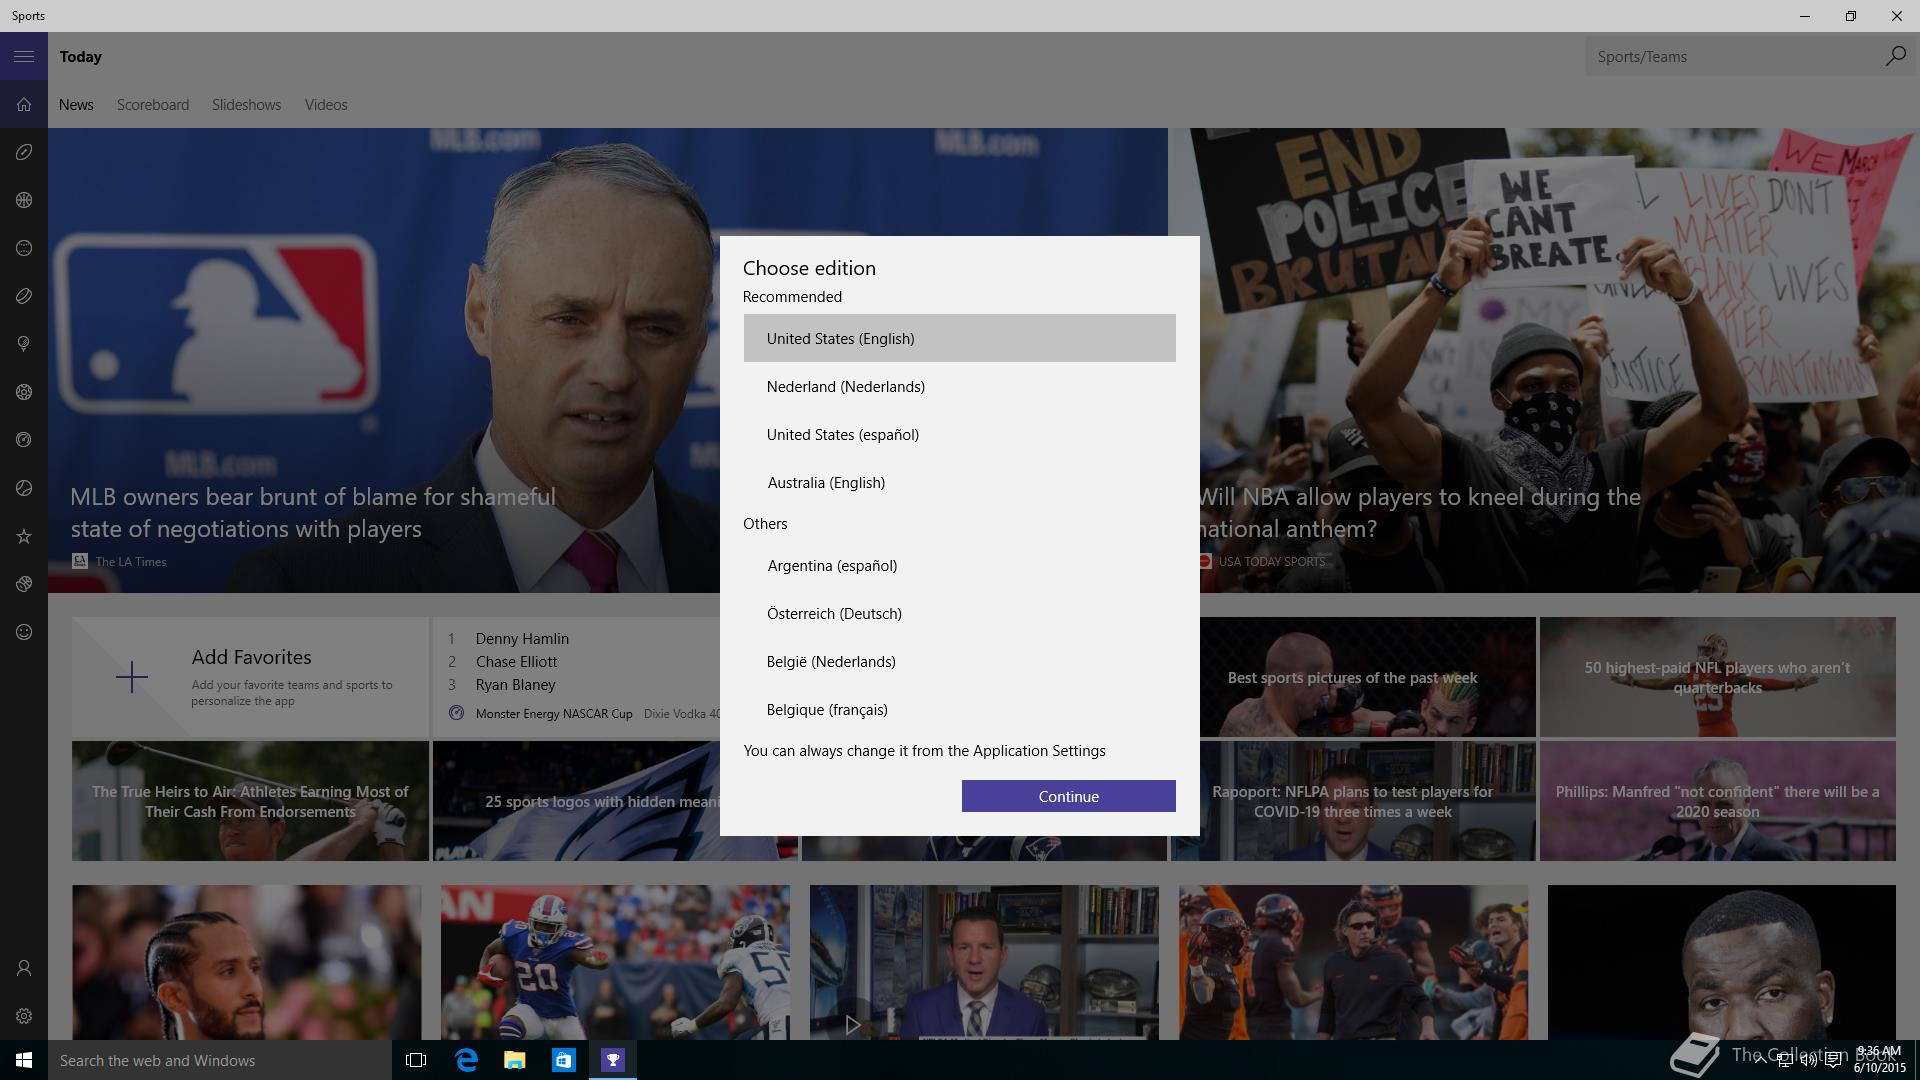The width and height of the screenshot is (1920, 1080).
Task: Open Rapoport NFLPA COVID-19 testing story
Action: (1353, 801)
